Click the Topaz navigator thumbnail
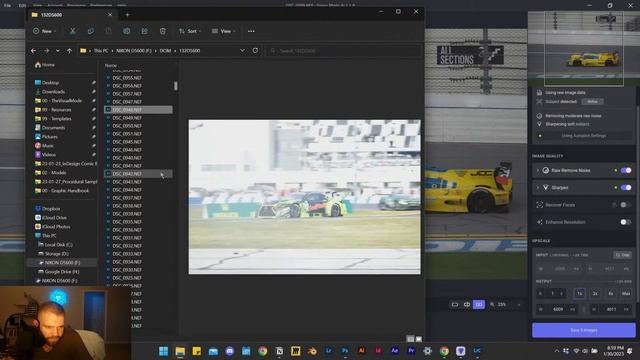The image size is (640, 360). [x=584, y=48]
